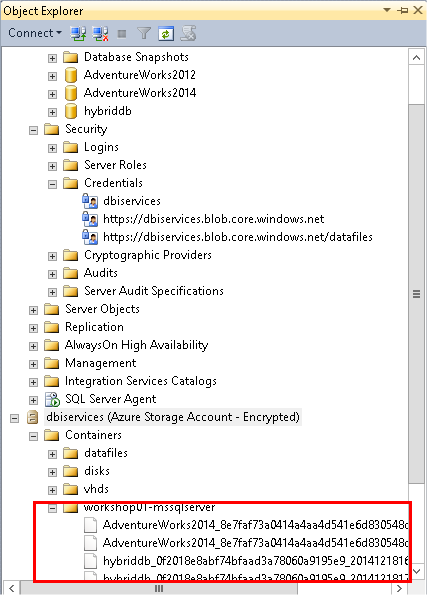Click the Disconnect server toolbar icon

click(101, 33)
